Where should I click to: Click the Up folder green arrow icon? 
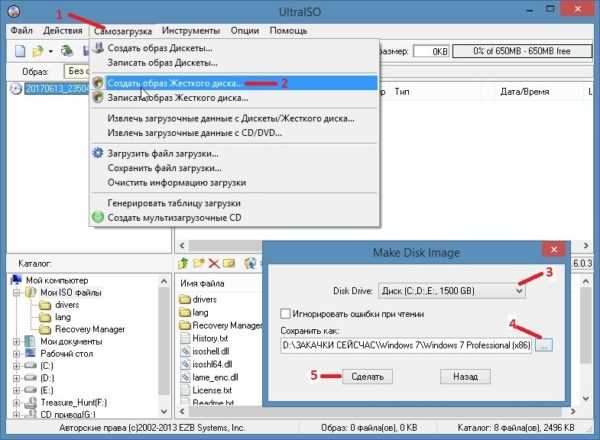pos(183,263)
